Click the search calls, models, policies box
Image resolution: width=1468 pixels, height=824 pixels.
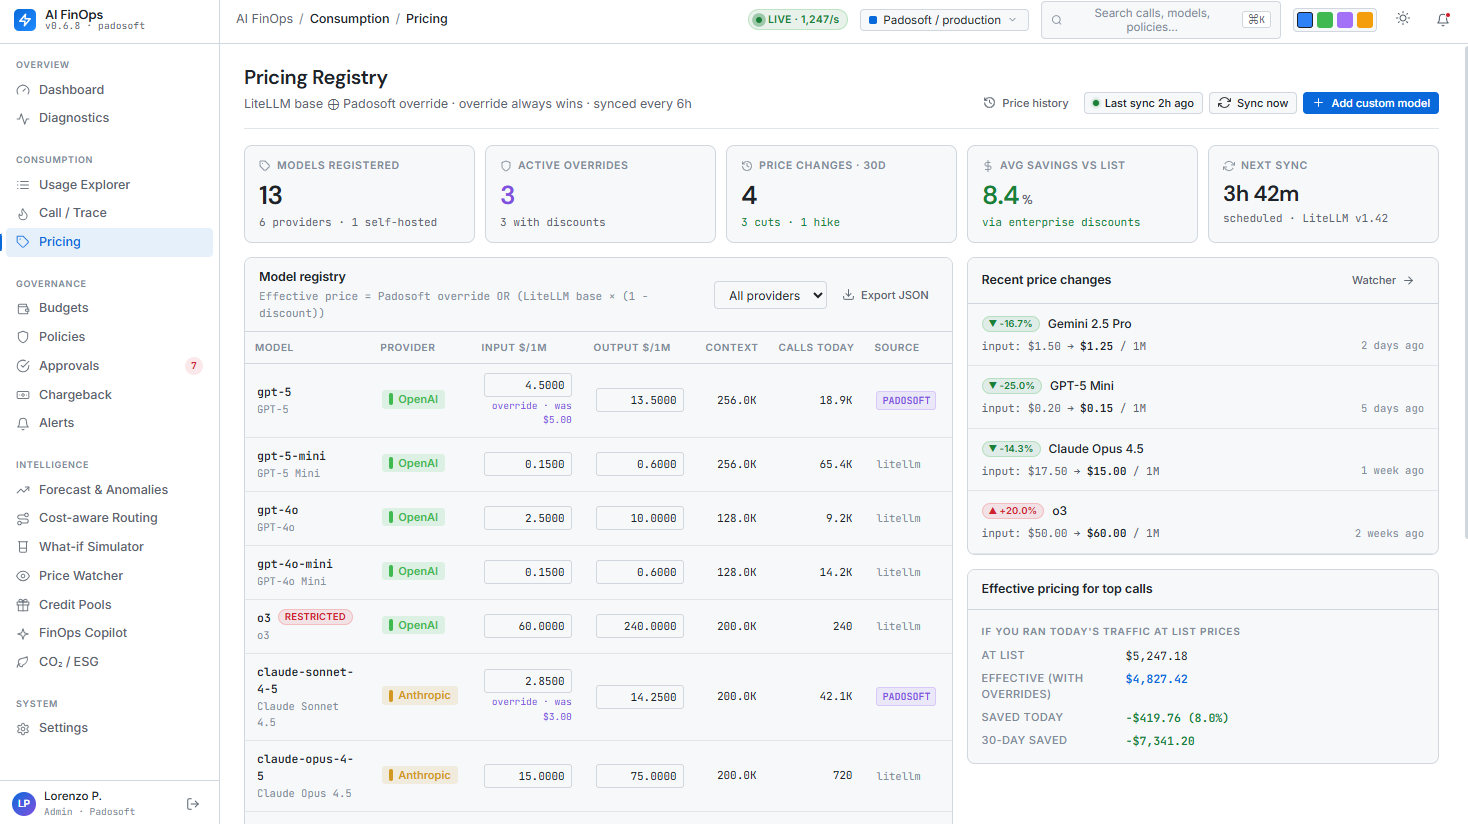(1160, 20)
